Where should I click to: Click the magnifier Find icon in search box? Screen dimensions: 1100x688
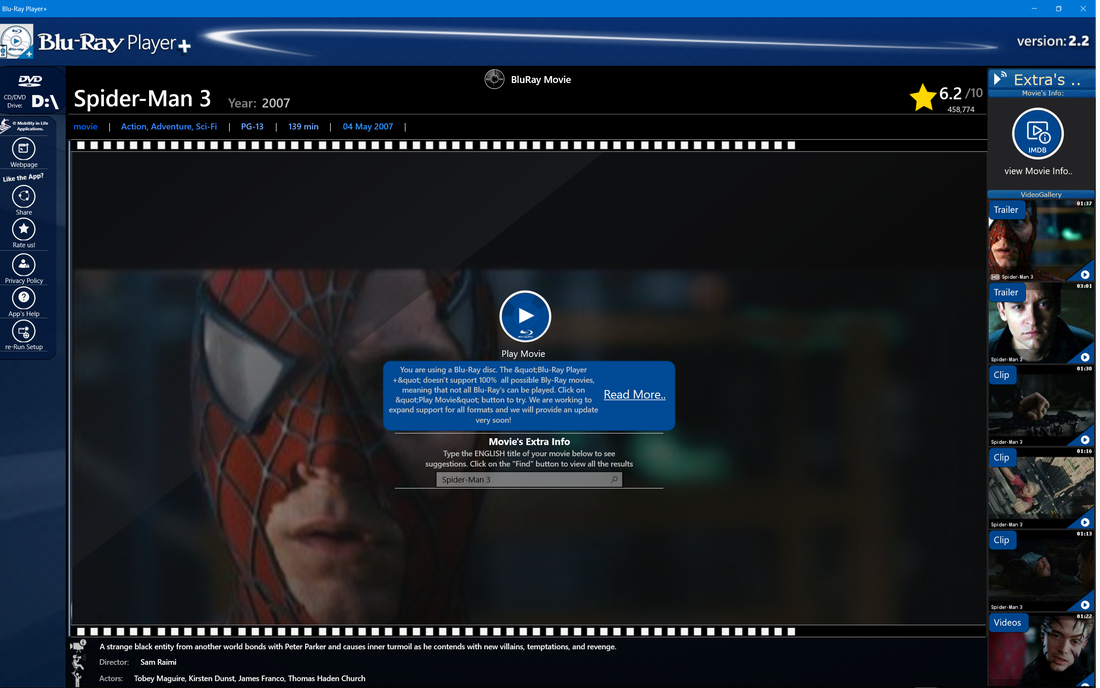[x=614, y=480]
